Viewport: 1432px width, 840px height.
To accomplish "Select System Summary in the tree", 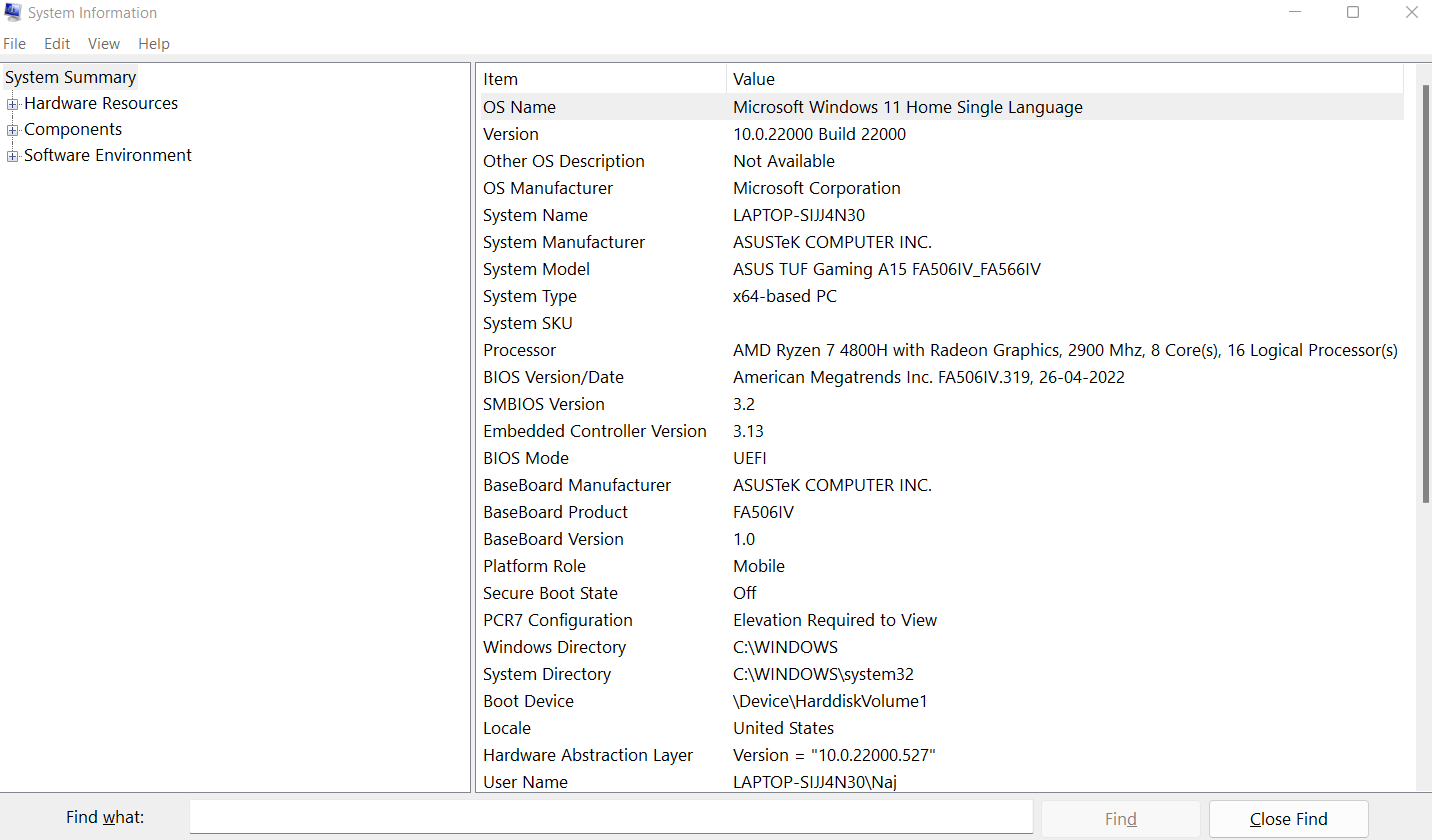I will (70, 77).
